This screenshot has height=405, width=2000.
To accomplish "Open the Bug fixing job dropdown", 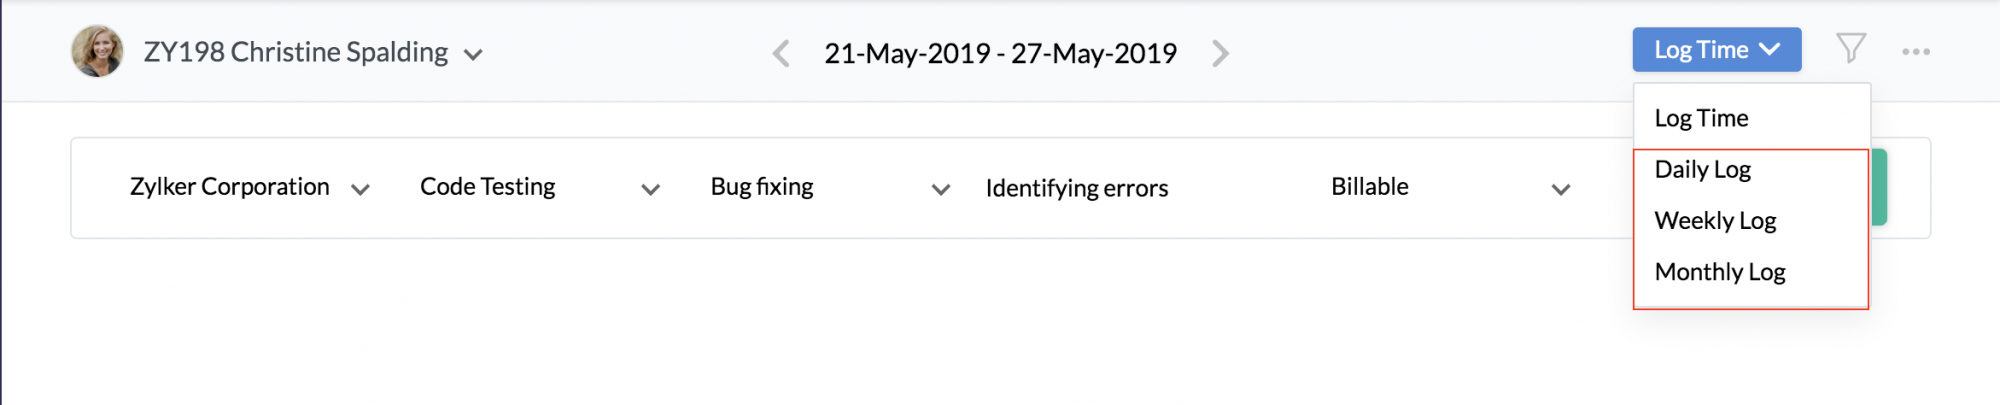I will coord(940,189).
